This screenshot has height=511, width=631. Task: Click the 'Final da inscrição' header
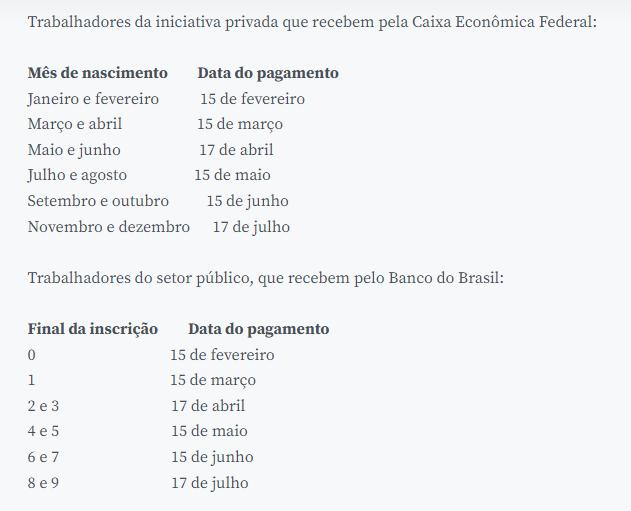(93, 329)
